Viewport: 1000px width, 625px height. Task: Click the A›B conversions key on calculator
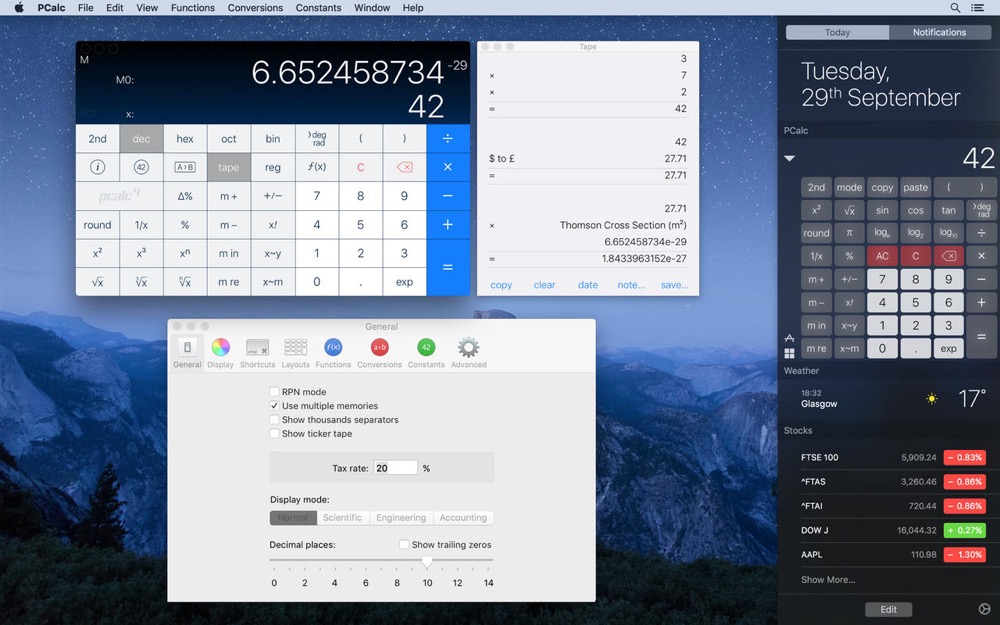185,167
